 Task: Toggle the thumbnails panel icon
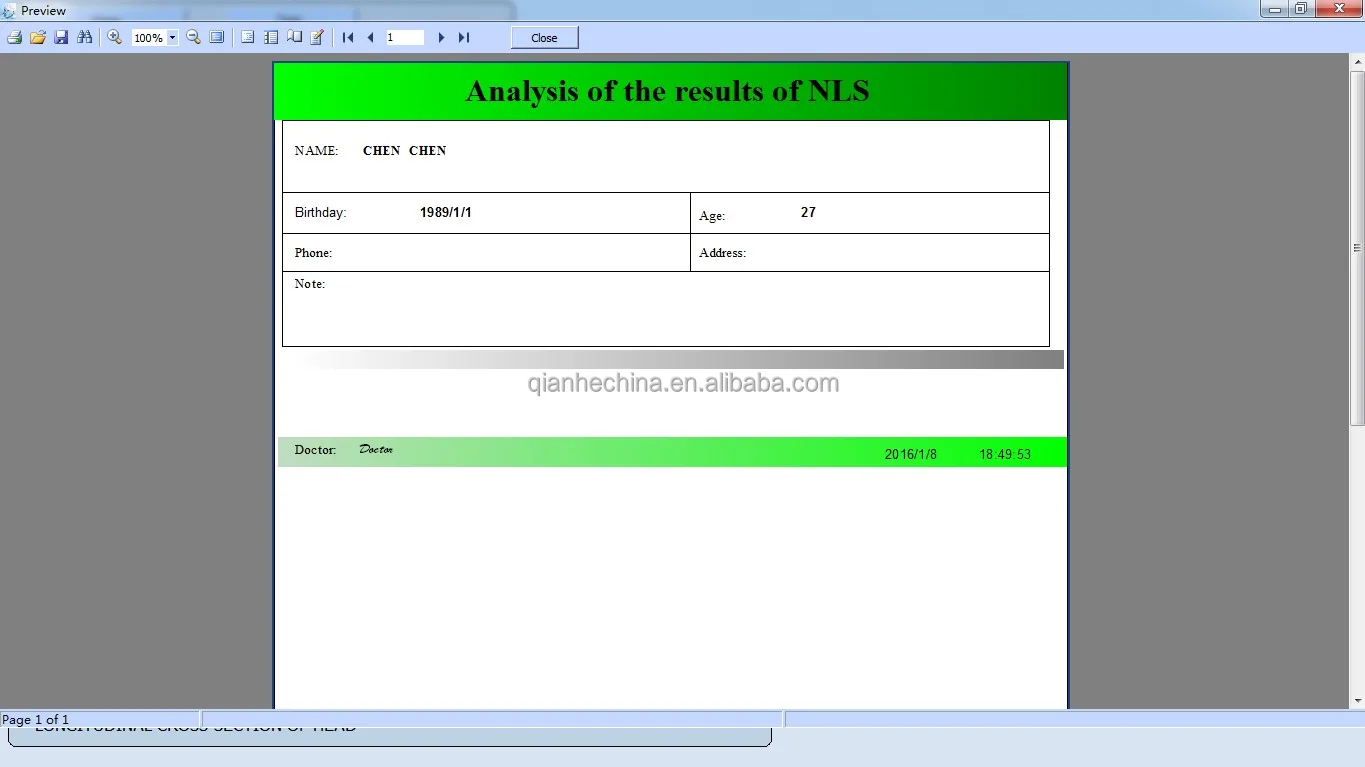click(x=271, y=37)
